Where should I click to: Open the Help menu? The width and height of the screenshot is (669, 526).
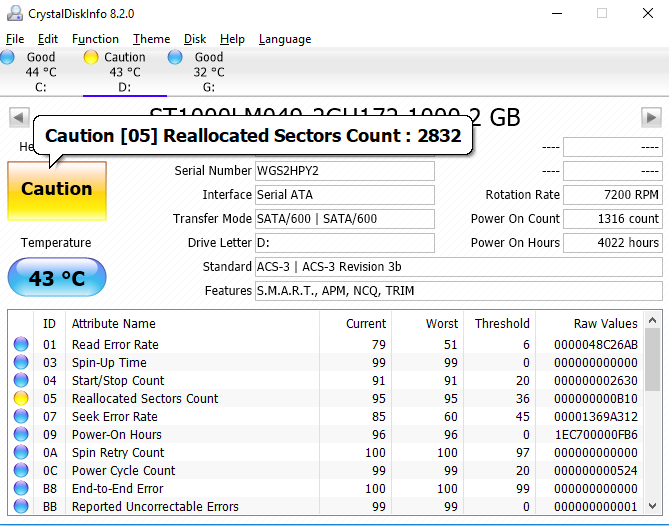click(232, 39)
